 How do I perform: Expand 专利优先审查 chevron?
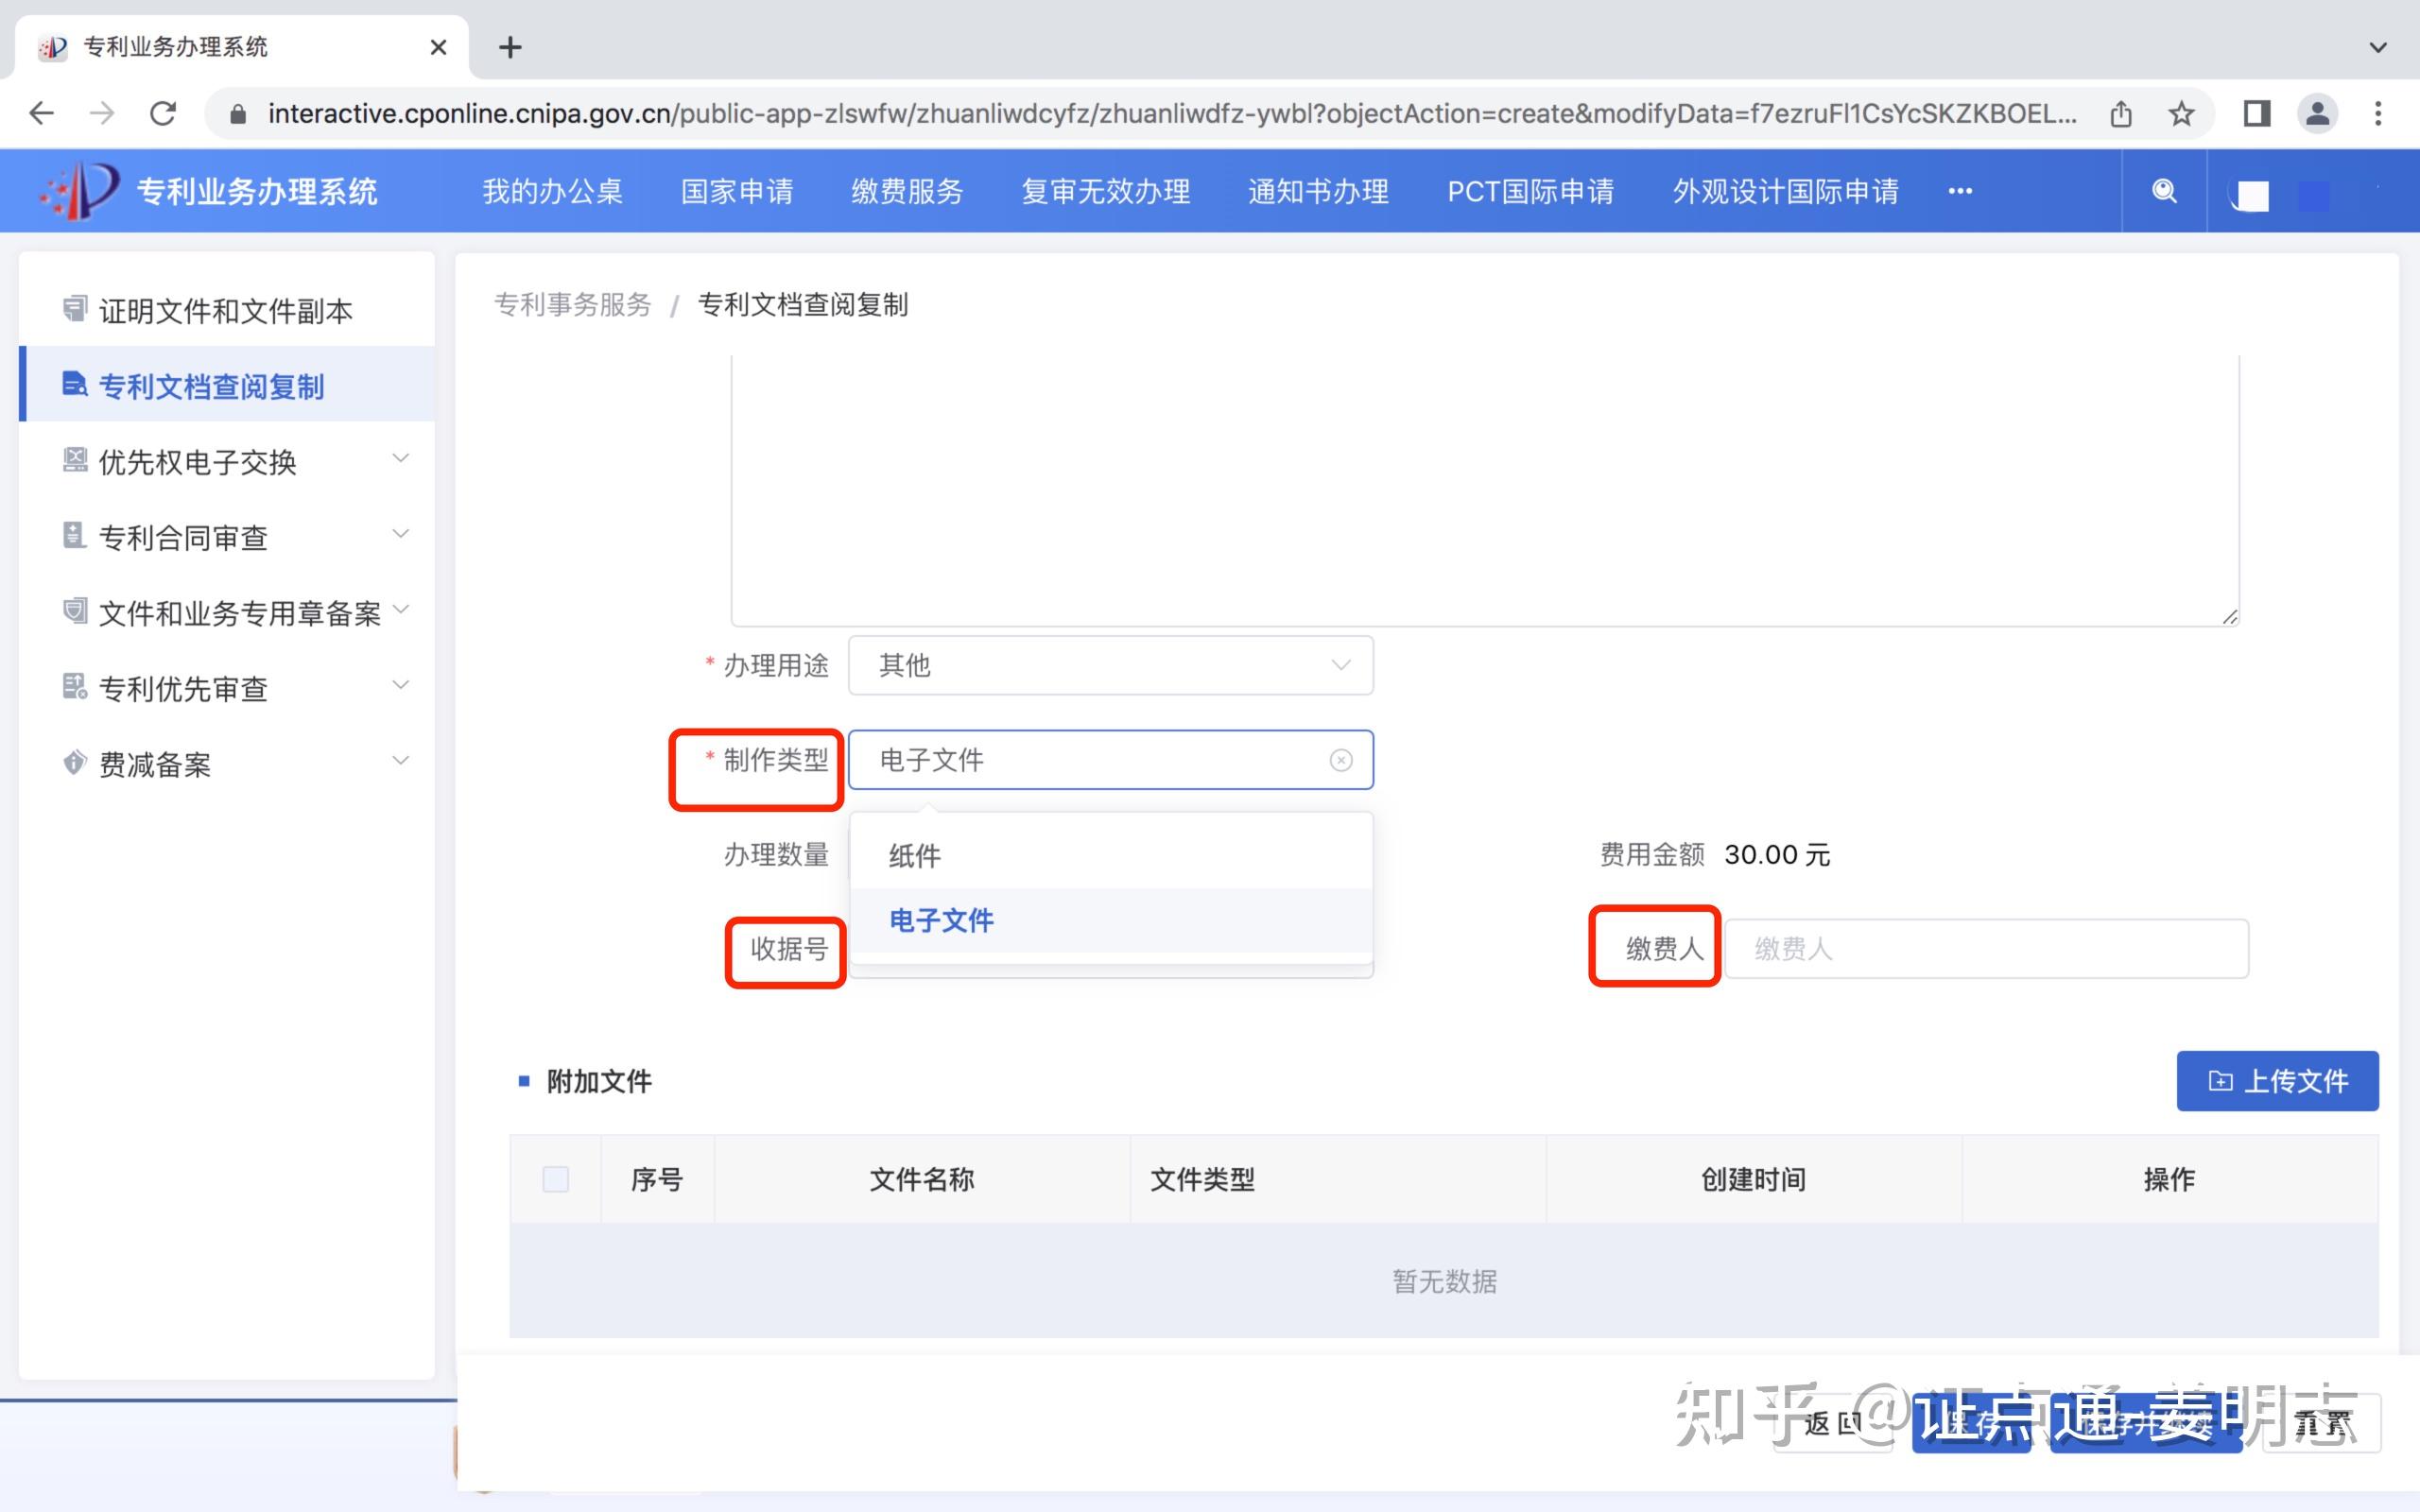pos(401,685)
